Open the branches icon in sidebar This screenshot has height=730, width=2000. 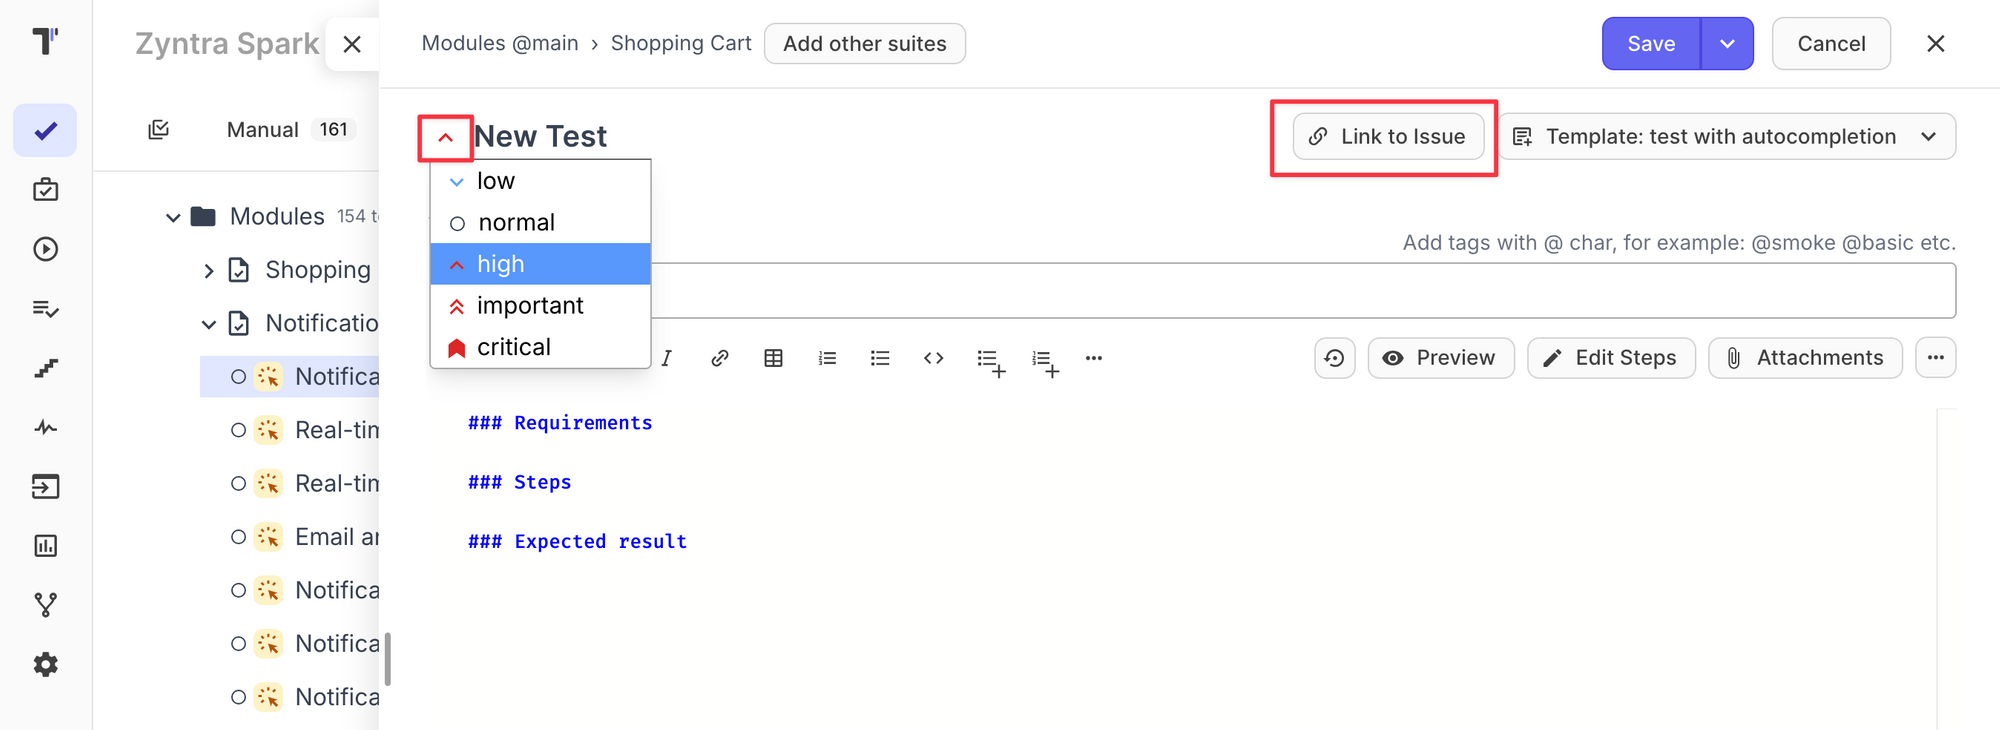pyautogui.click(x=46, y=605)
